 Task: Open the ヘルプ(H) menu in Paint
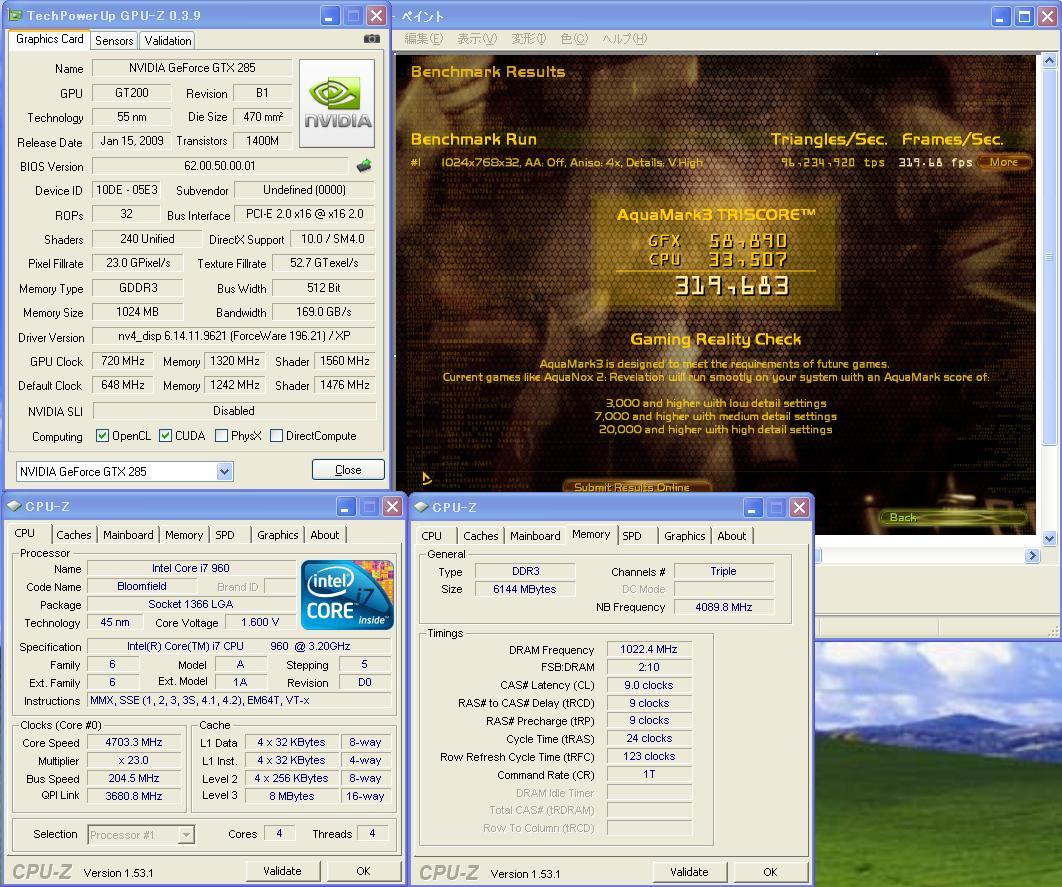(x=624, y=39)
